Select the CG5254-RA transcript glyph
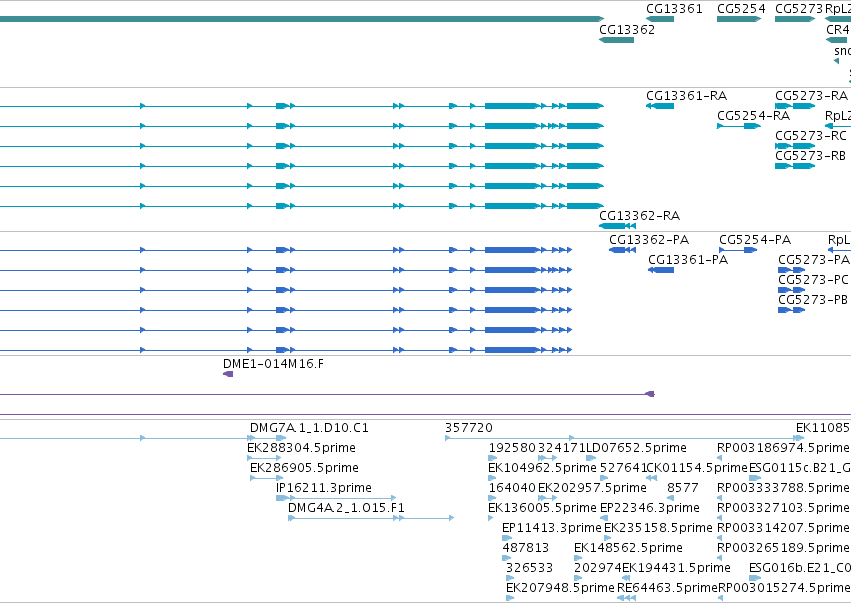The width and height of the screenshot is (851, 603). click(x=739, y=126)
